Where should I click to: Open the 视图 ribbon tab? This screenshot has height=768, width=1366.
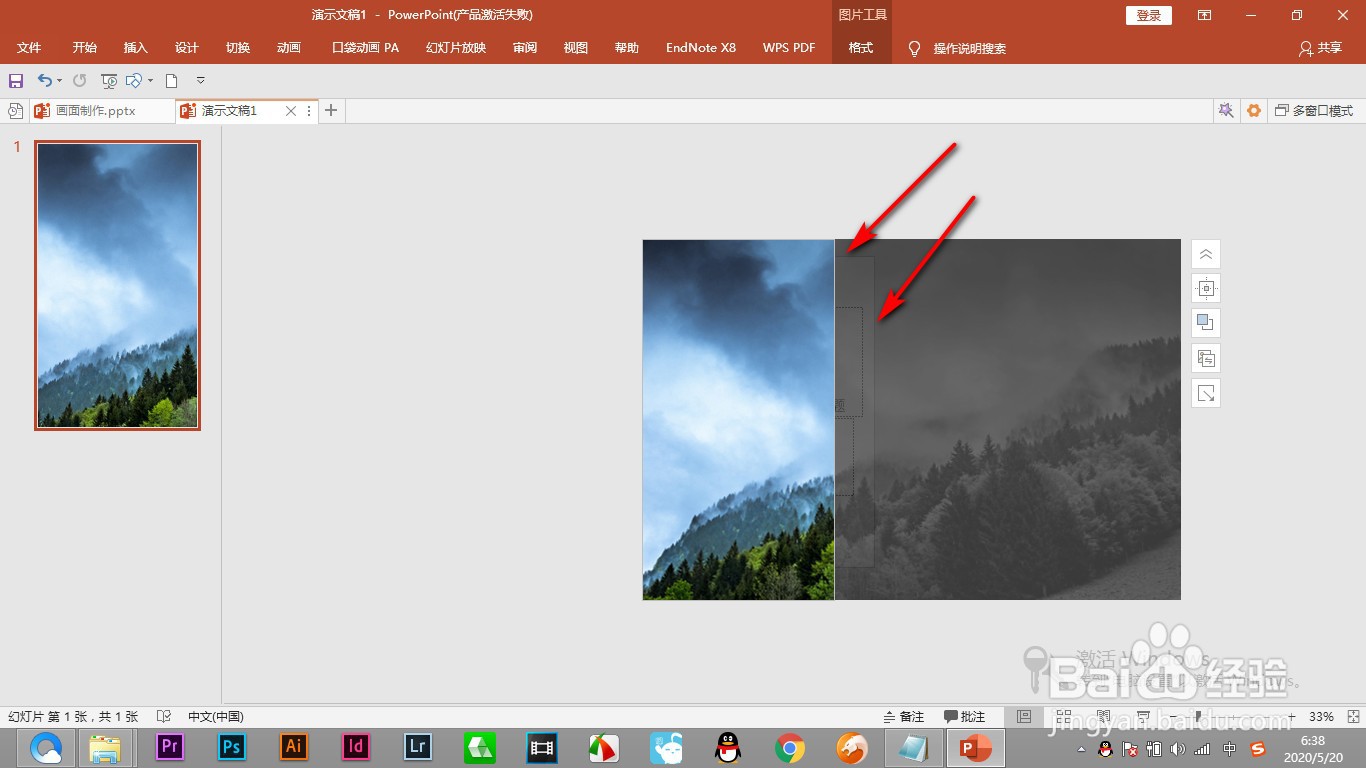pyautogui.click(x=576, y=48)
